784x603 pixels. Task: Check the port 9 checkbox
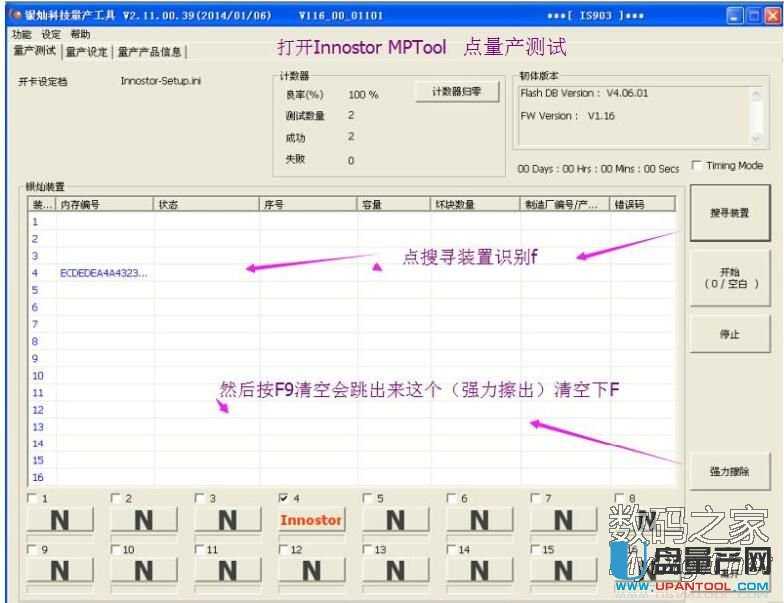32,550
